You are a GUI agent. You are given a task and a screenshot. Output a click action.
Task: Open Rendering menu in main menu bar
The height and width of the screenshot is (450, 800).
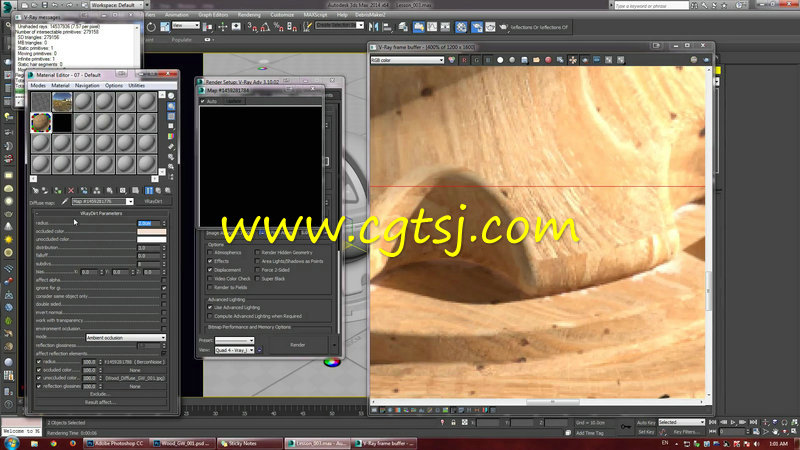(x=249, y=15)
